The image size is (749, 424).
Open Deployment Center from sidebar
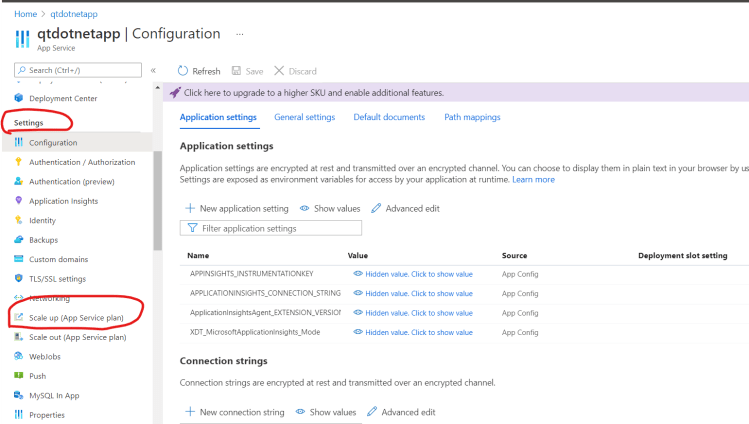click(63, 98)
